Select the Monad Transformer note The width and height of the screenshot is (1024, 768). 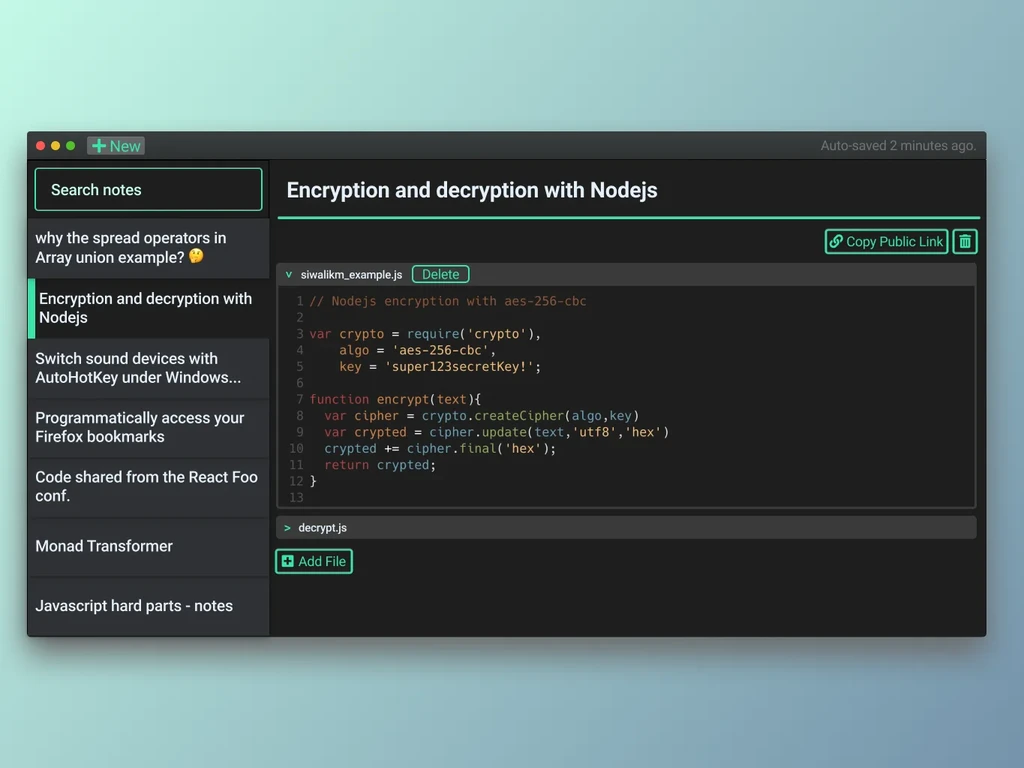click(x=148, y=546)
